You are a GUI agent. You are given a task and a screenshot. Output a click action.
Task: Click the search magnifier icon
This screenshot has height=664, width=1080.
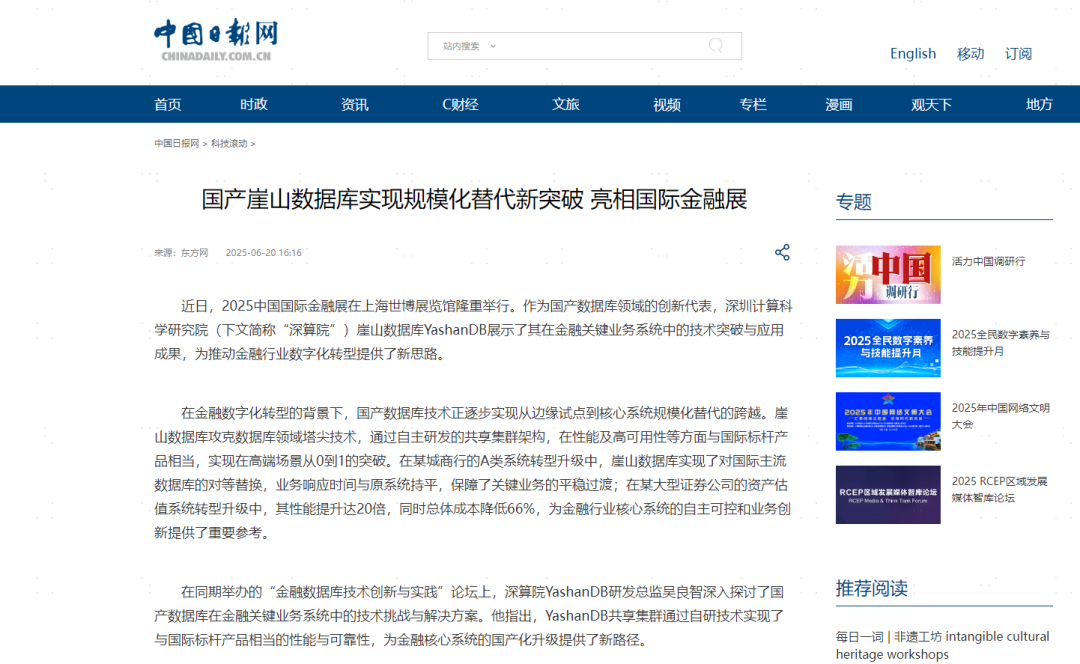tap(716, 45)
